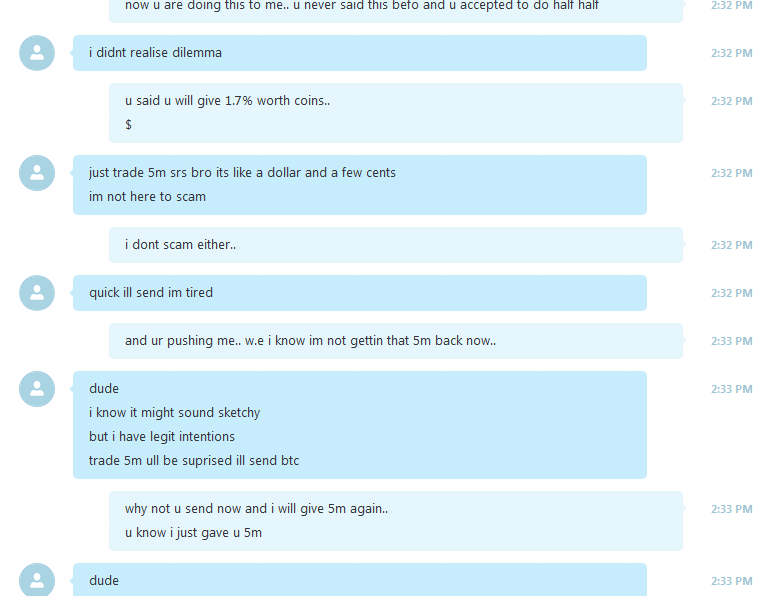Click timestamp next to 'why not u send now'

click(731, 509)
